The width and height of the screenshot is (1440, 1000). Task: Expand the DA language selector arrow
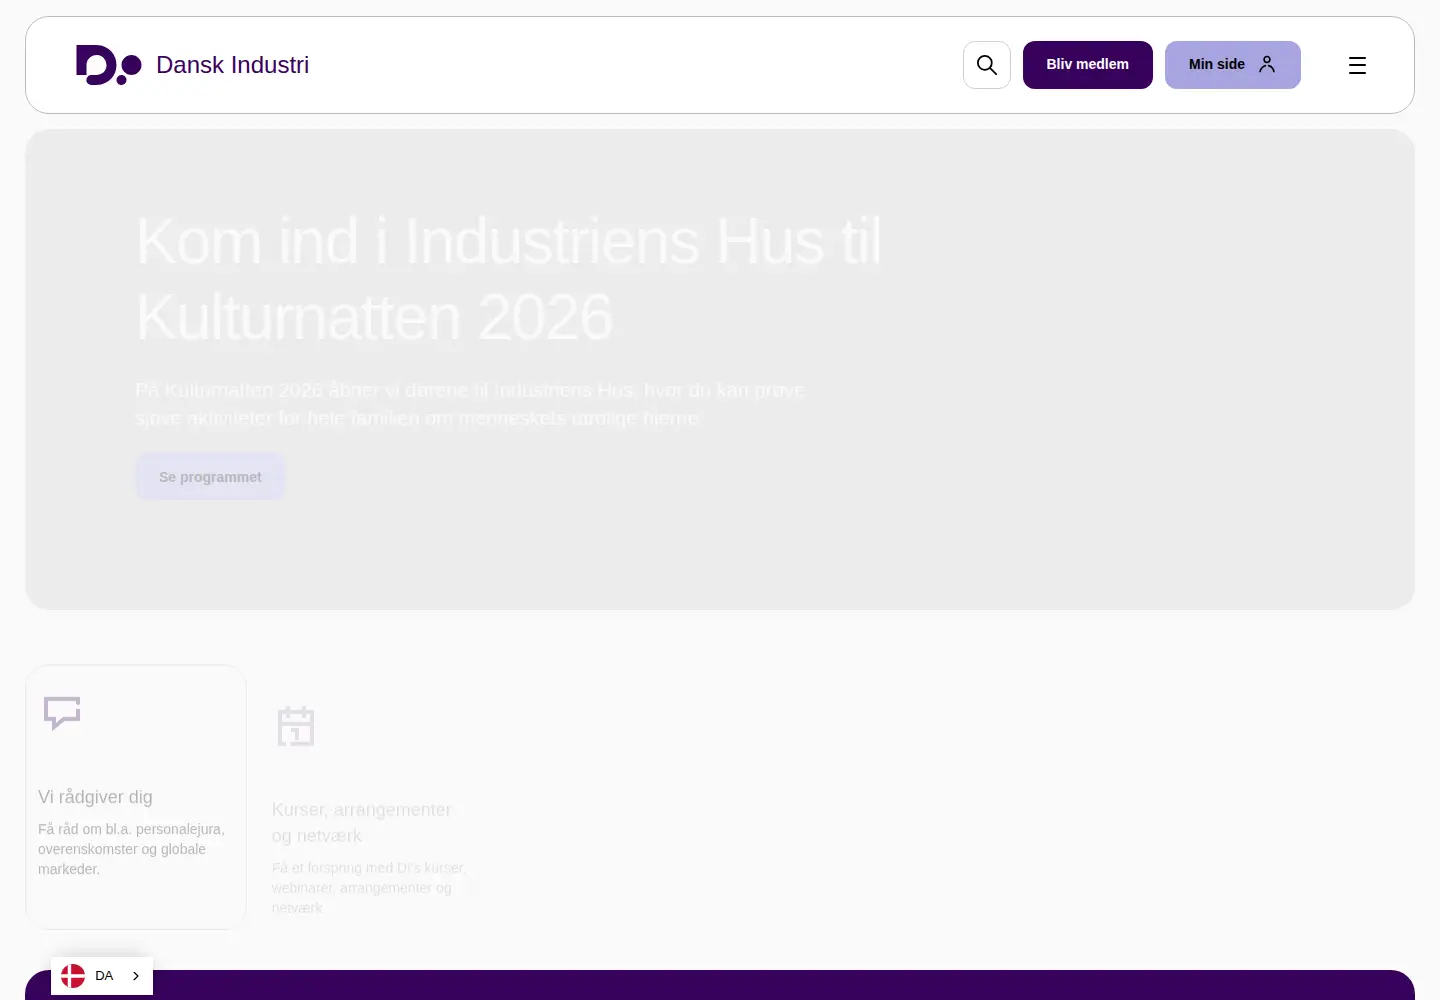136,976
